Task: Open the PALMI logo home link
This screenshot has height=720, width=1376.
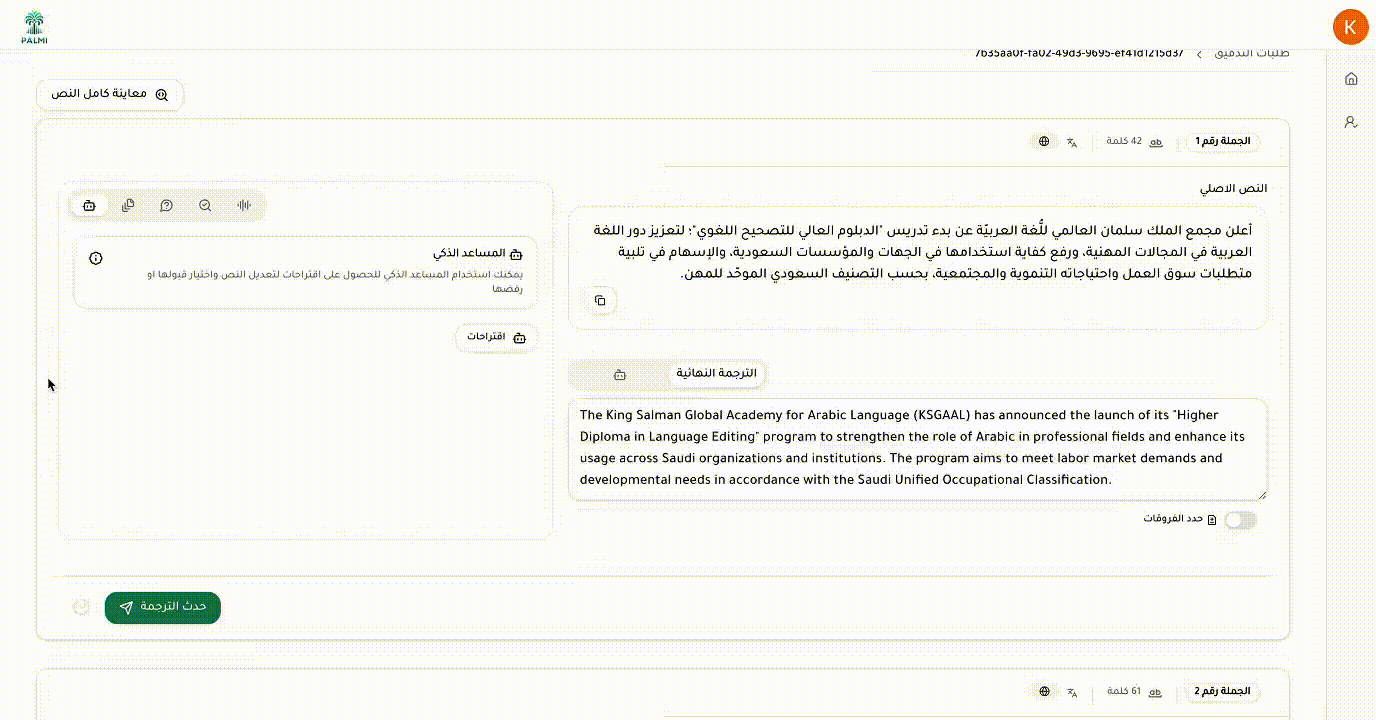Action: tap(34, 27)
